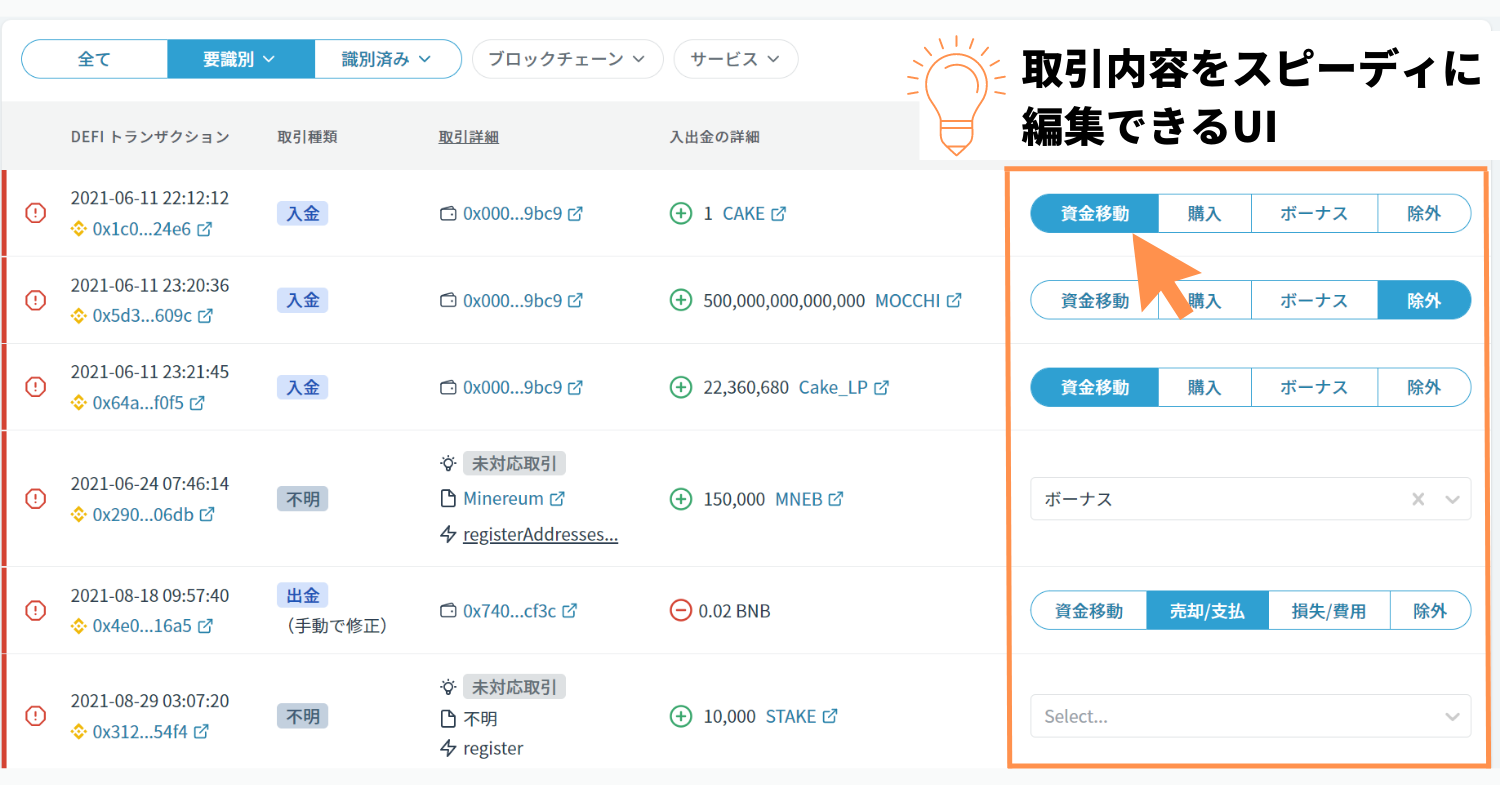Open external link for the CAKE token
The image size is (1500, 785).
coord(778,213)
